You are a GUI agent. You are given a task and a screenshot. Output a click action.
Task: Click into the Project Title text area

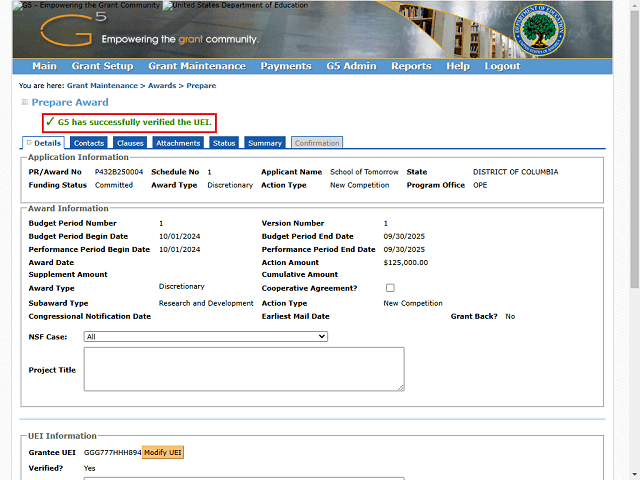243,369
